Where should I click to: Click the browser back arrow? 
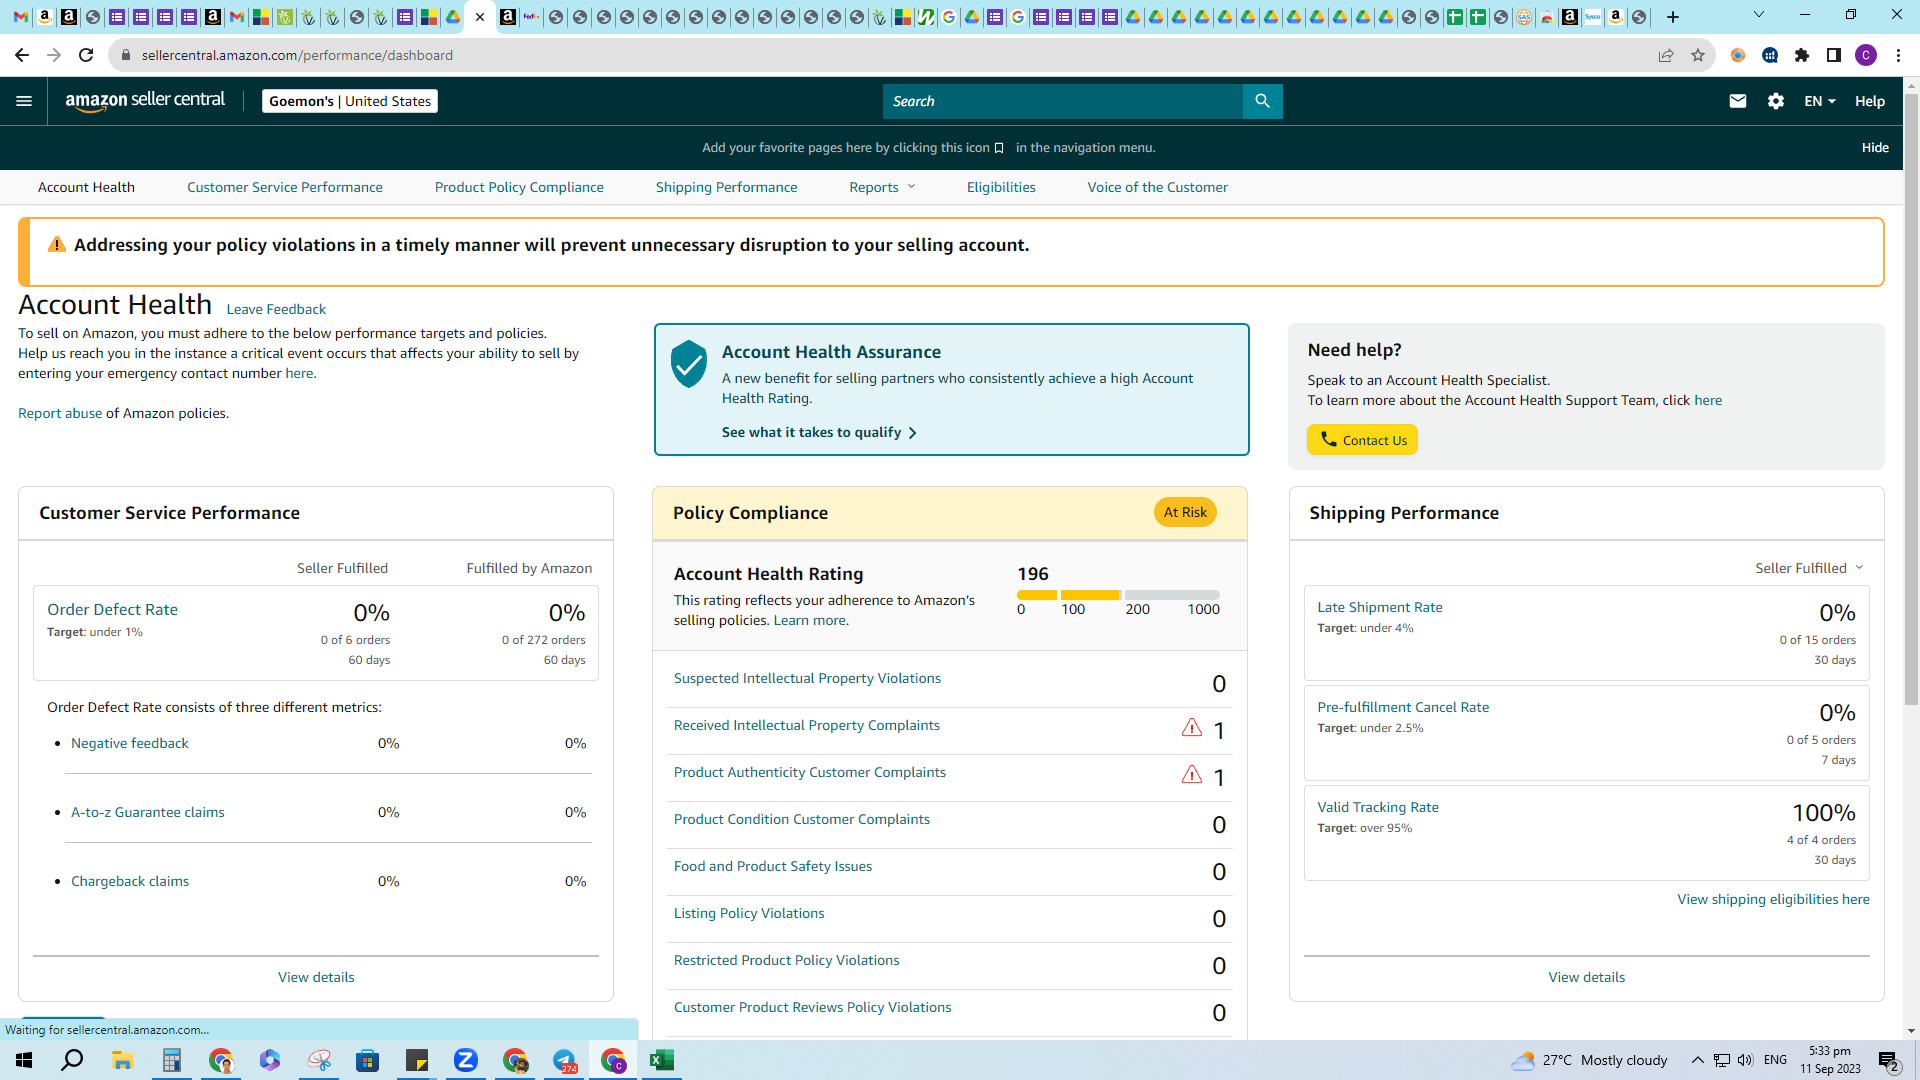pos(22,55)
